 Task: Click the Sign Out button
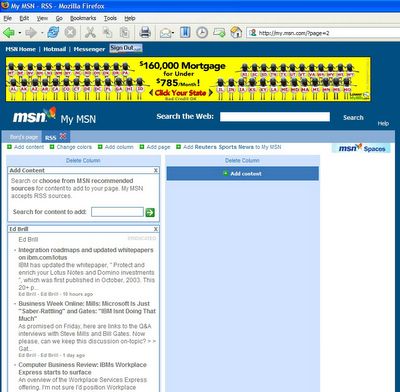click(x=126, y=48)
